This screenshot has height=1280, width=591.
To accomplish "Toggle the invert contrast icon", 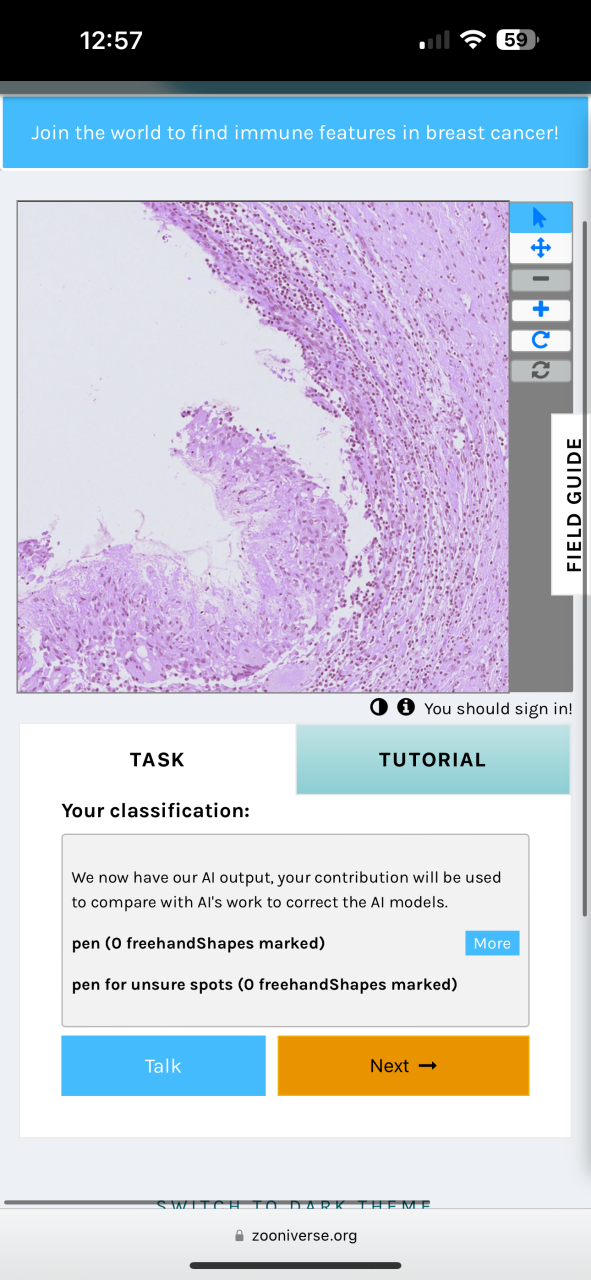I will [379, 707].
